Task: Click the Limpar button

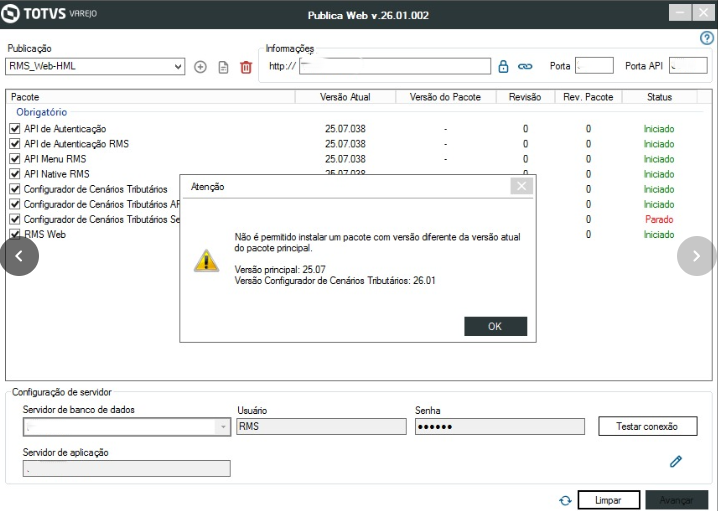Action: (x=609, y=500)
